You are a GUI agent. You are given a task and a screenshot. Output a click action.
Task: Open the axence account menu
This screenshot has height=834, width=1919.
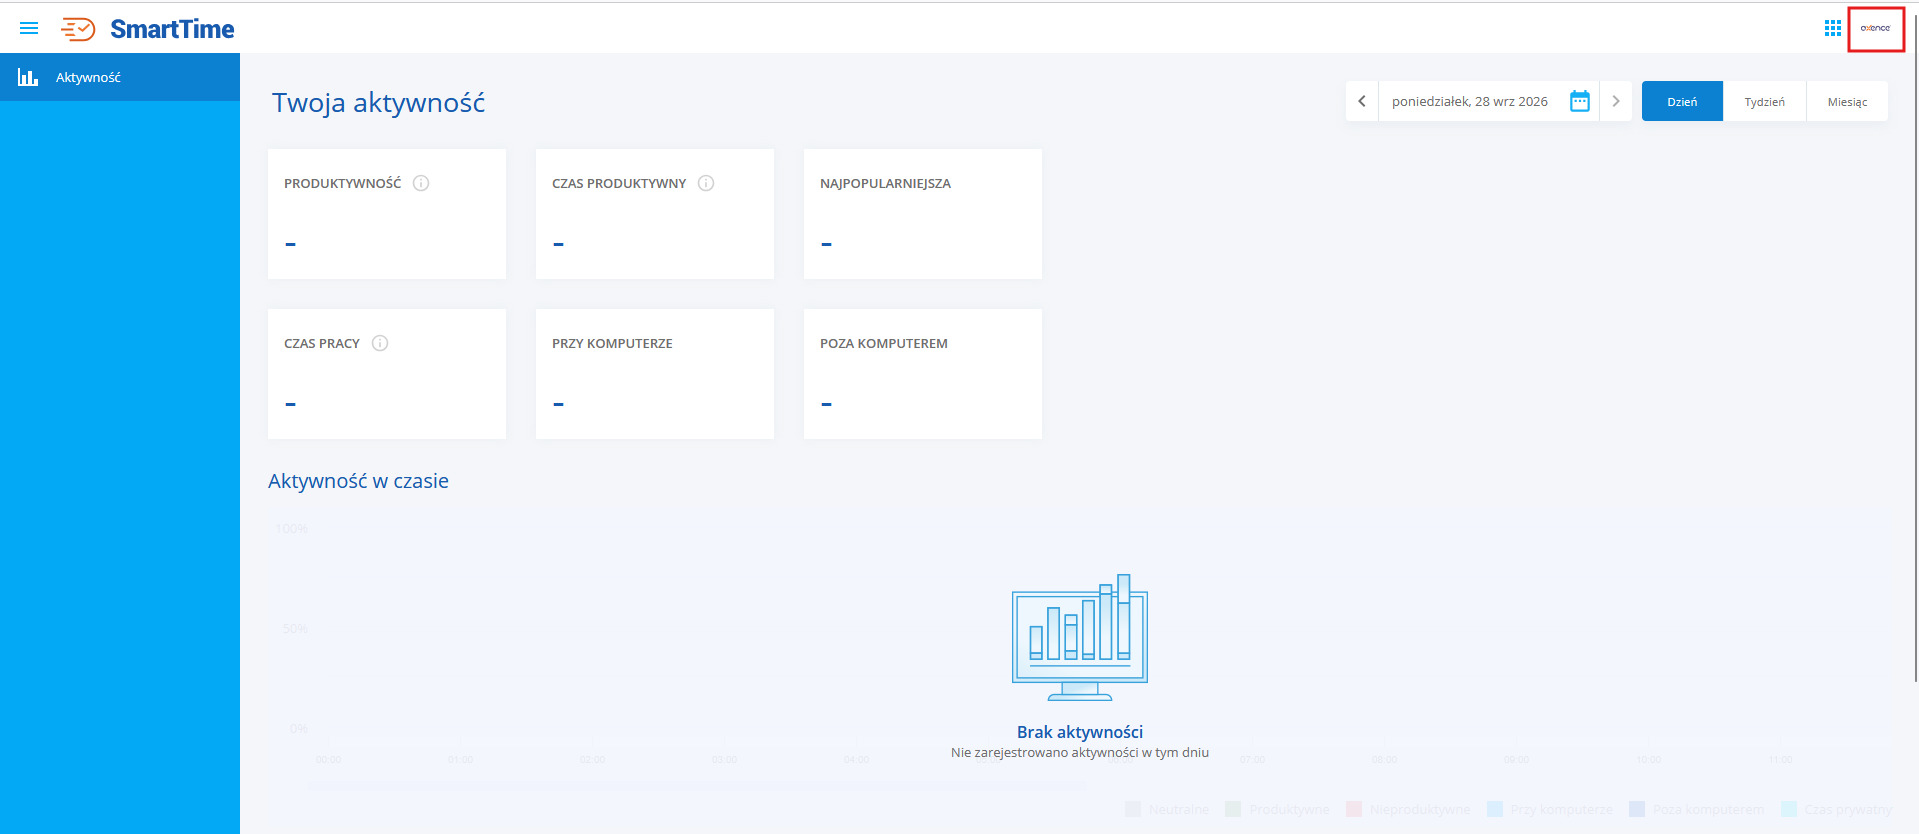1875,28
